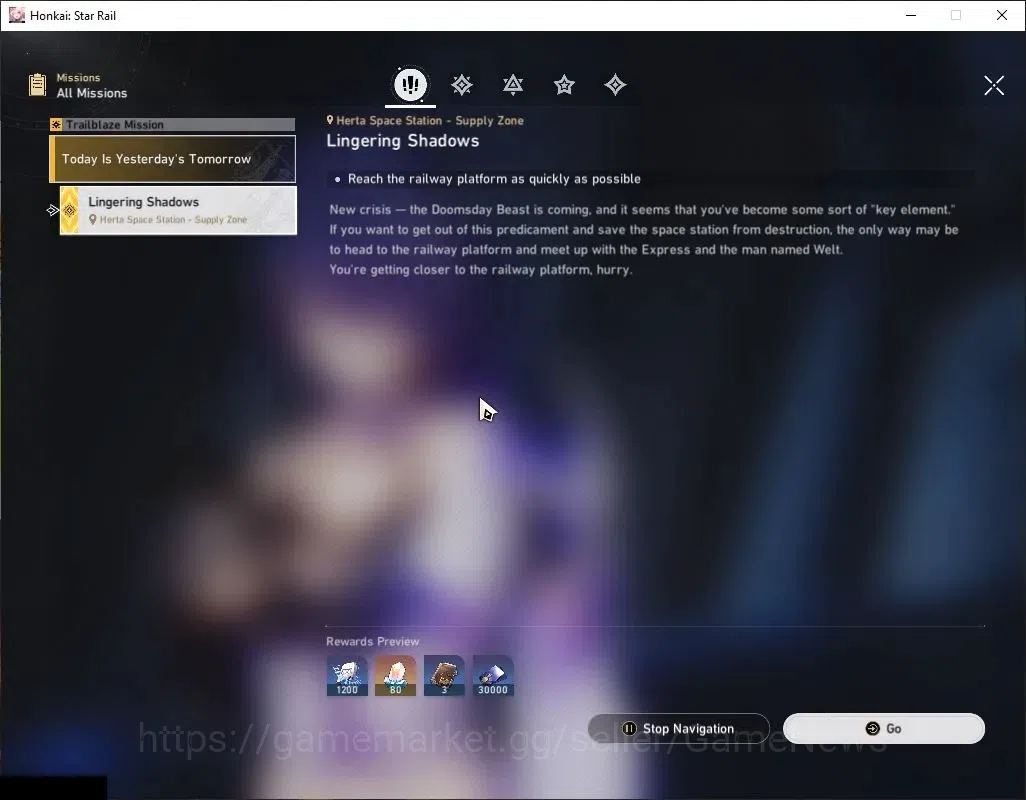Select Today Is Yesterday's Tomorrow mission

click(173, 159)
